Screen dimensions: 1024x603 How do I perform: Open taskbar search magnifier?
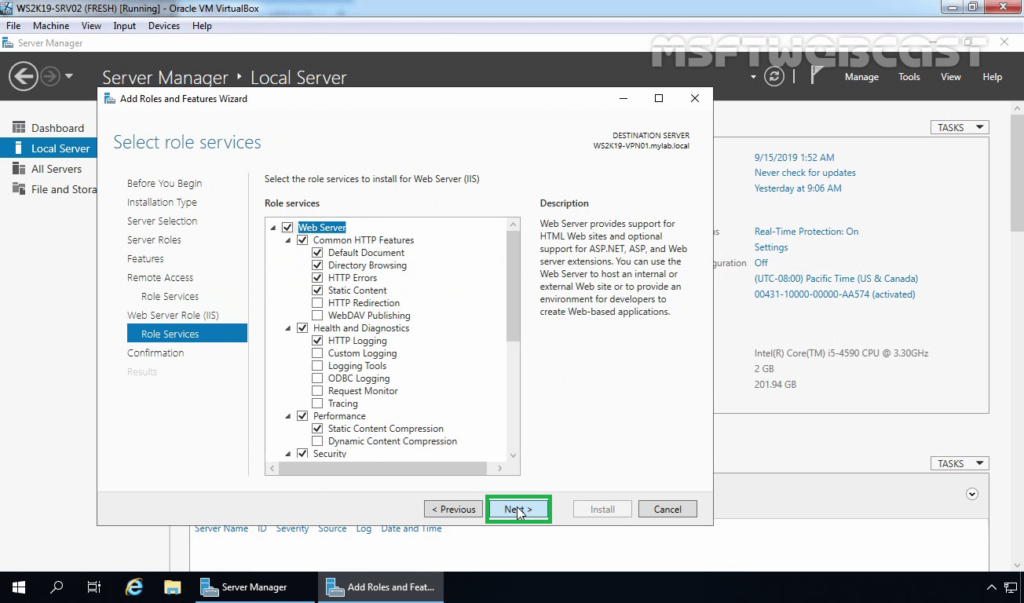(x=57, y=587)
